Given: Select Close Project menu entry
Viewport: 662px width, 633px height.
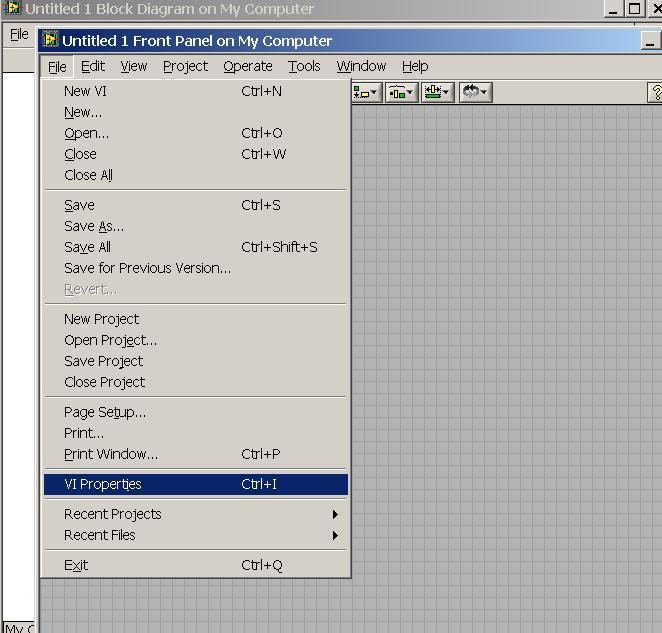Looking at the screenshot, I should point(196,382).
